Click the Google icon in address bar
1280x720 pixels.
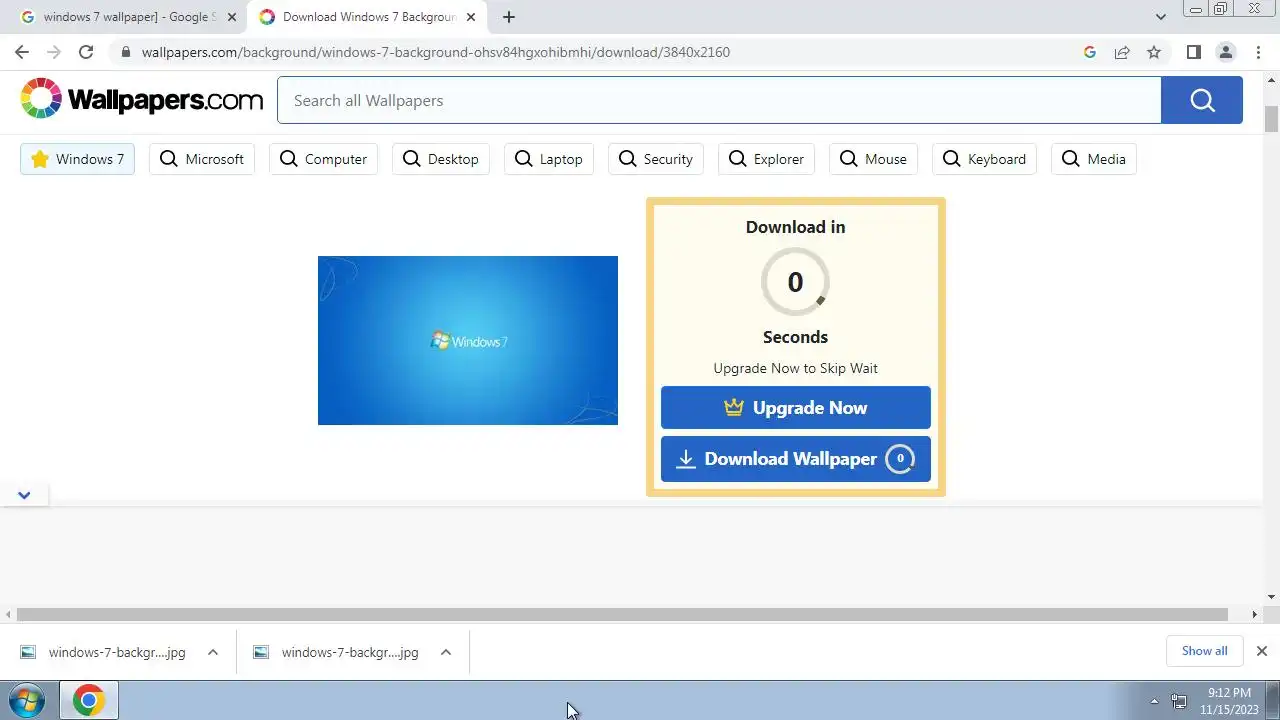coord(1090,52)
